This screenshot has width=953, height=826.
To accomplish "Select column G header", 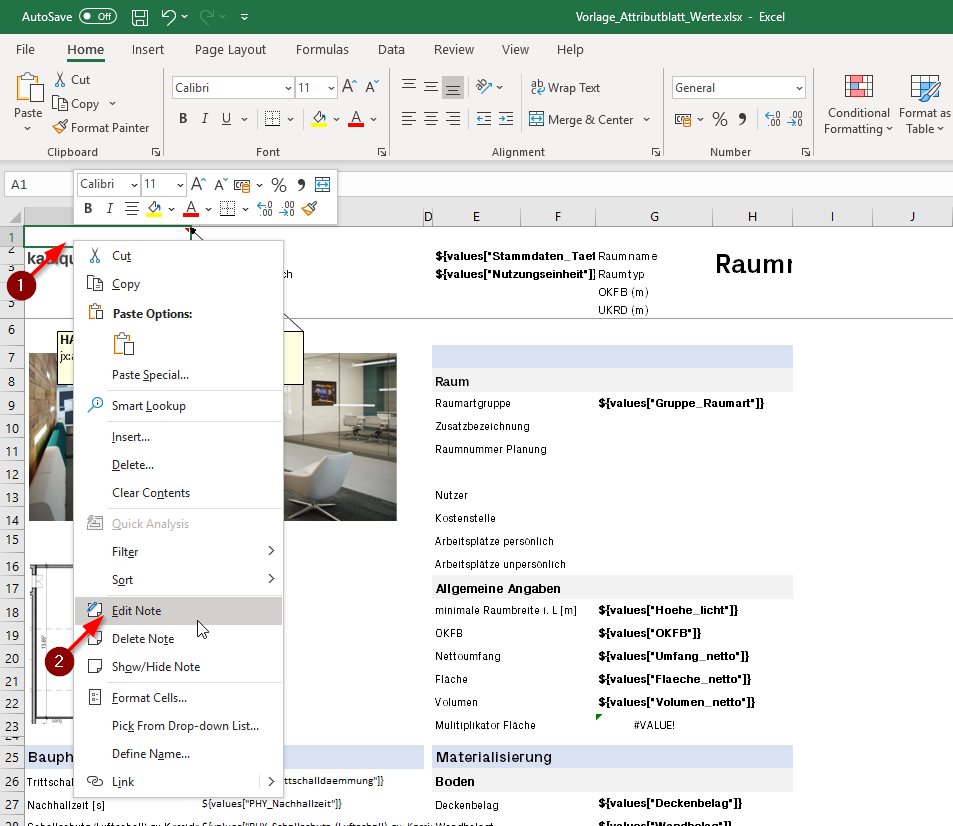I will click(654, 216).
